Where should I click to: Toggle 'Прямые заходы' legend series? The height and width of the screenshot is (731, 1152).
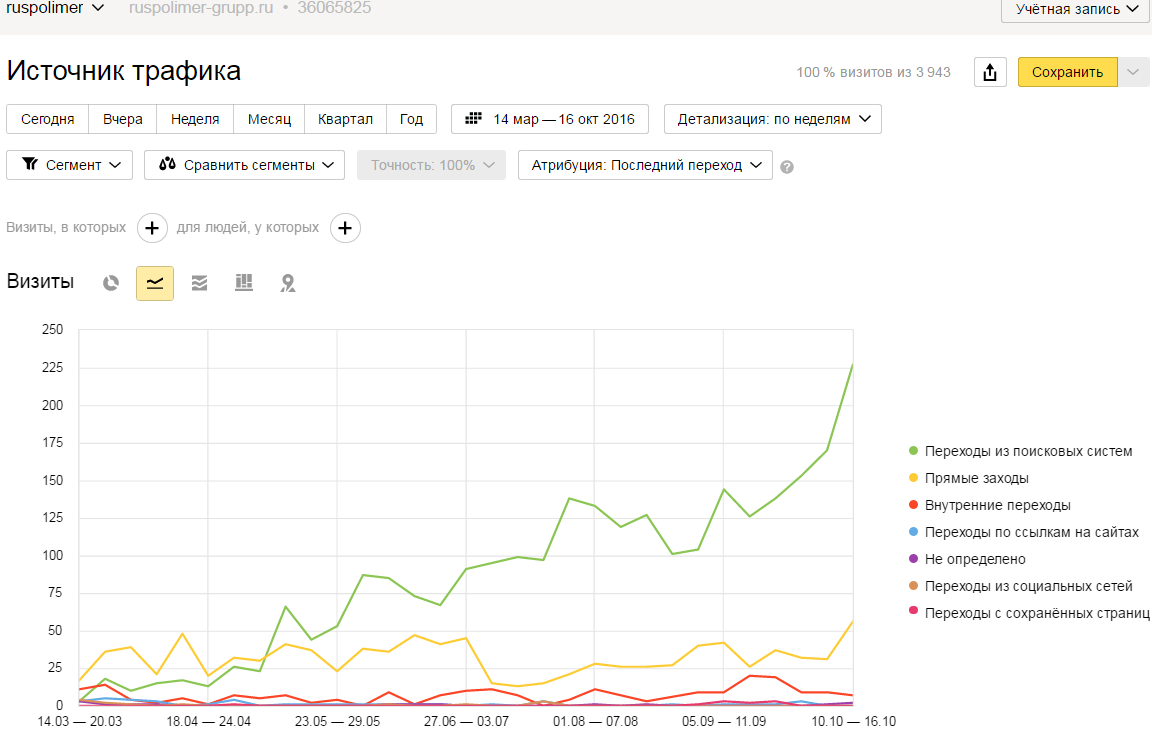pyautogui.click(x=976, y=478)
